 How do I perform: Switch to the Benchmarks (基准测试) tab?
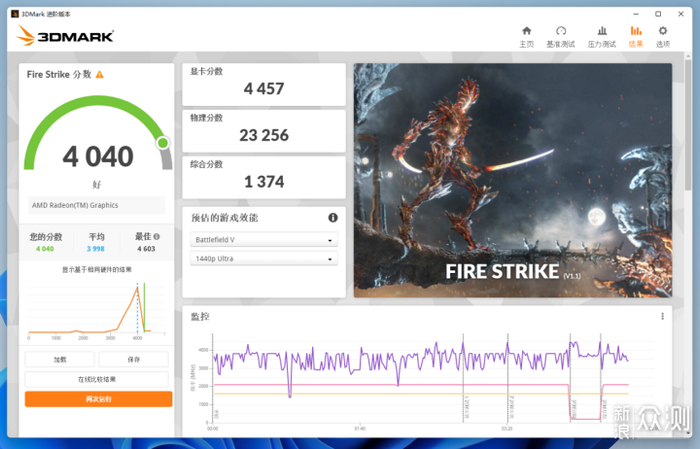point(561,37)
